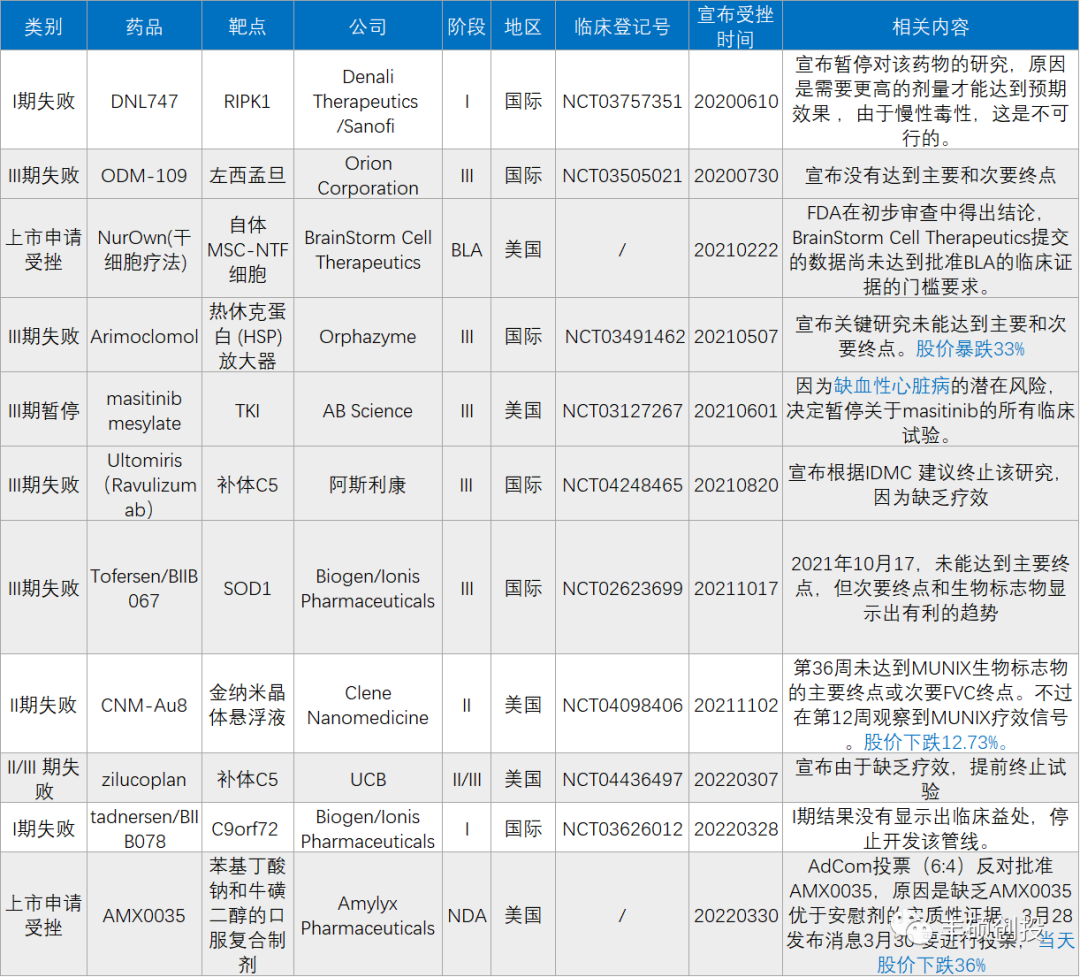This screenshot has height=977, width=1080.
Task: Click the 金纳米晶体悬浮液 target cell
Action: (247, 704)
